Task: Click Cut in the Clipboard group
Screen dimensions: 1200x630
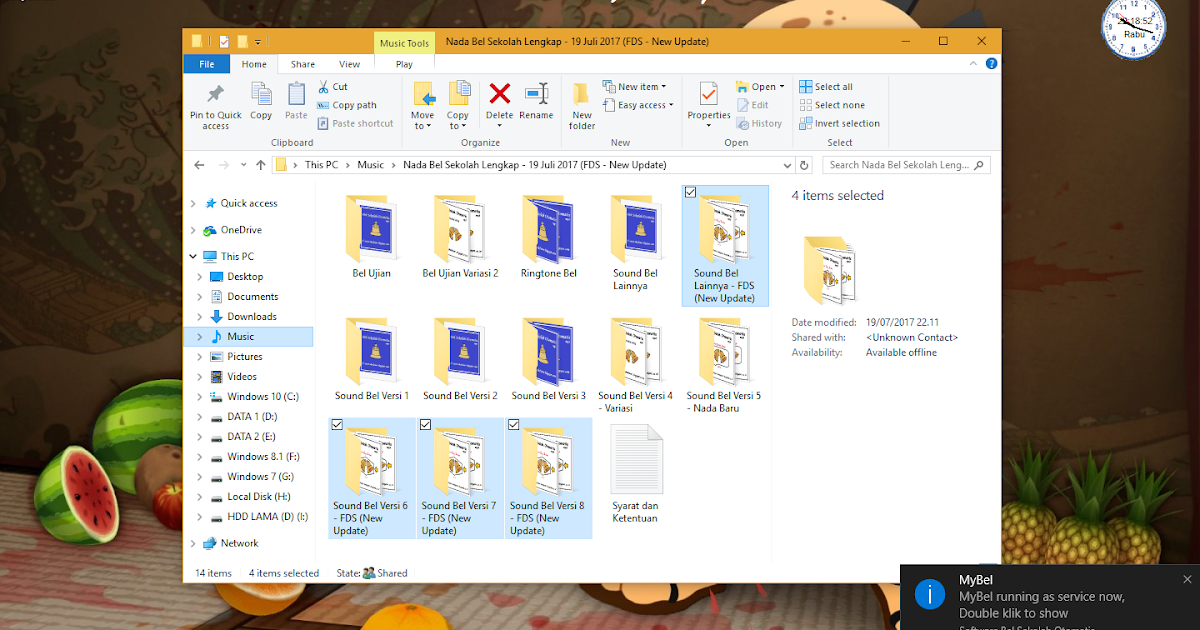Action: click(x=333, y=87)
